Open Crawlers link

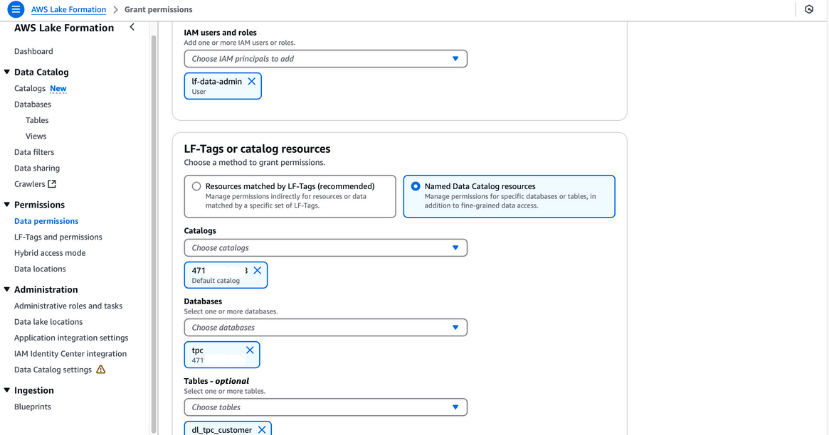pos(30,184)
